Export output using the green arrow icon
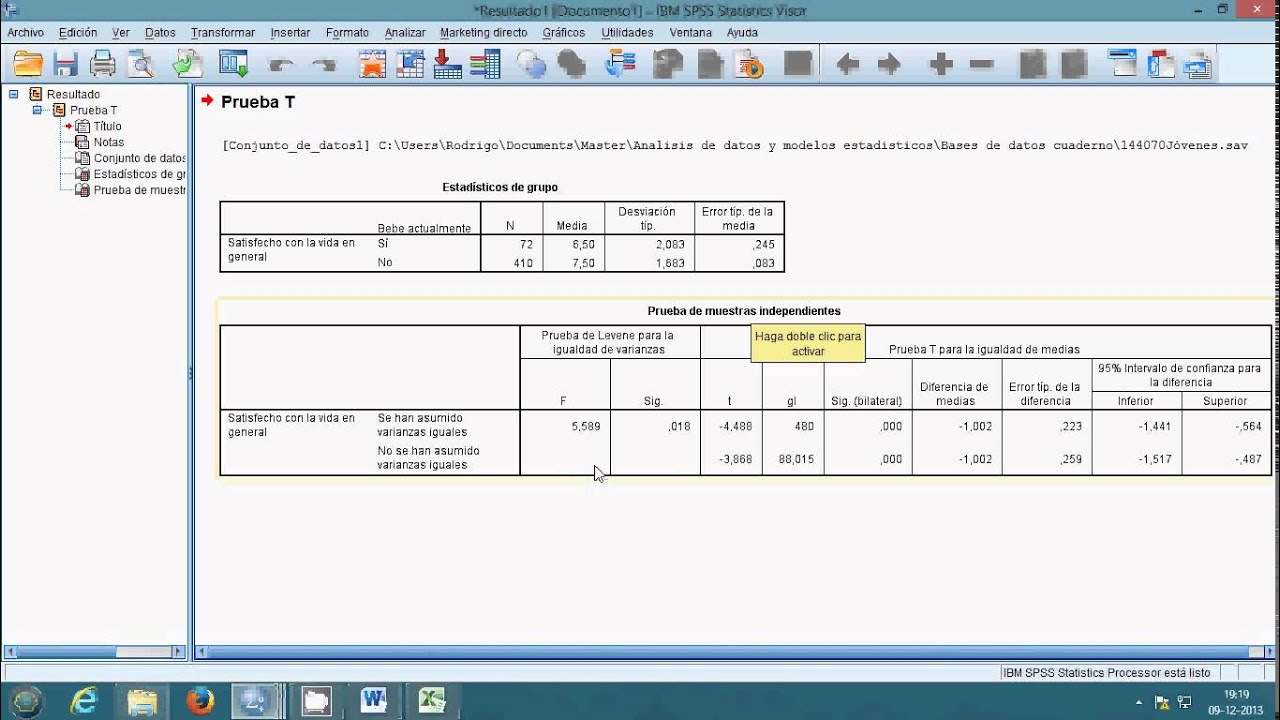This screenshot has height=720, width=1280. 187,65
